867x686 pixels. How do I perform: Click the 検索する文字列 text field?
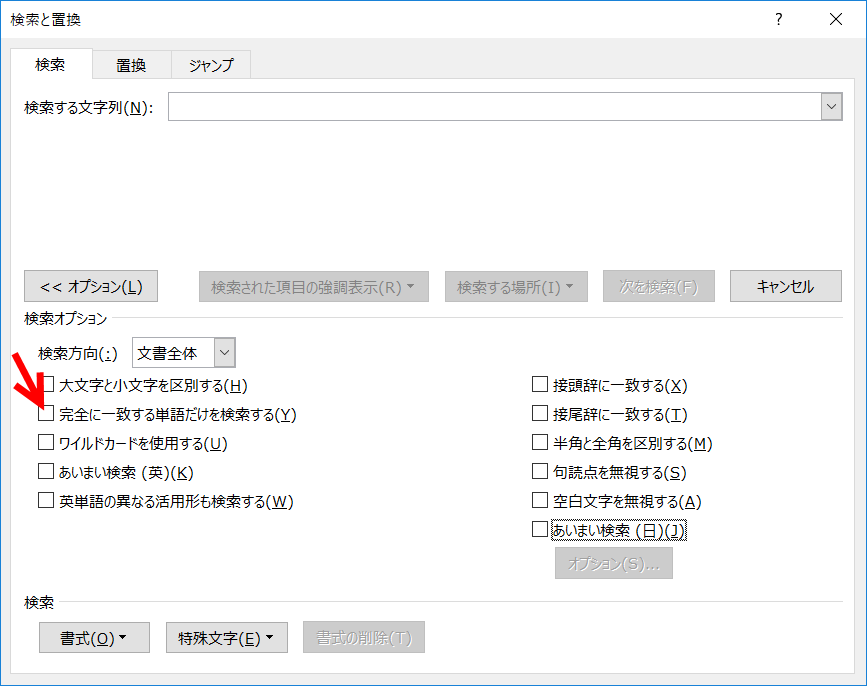pyautogui.click(x=493, y=107)
